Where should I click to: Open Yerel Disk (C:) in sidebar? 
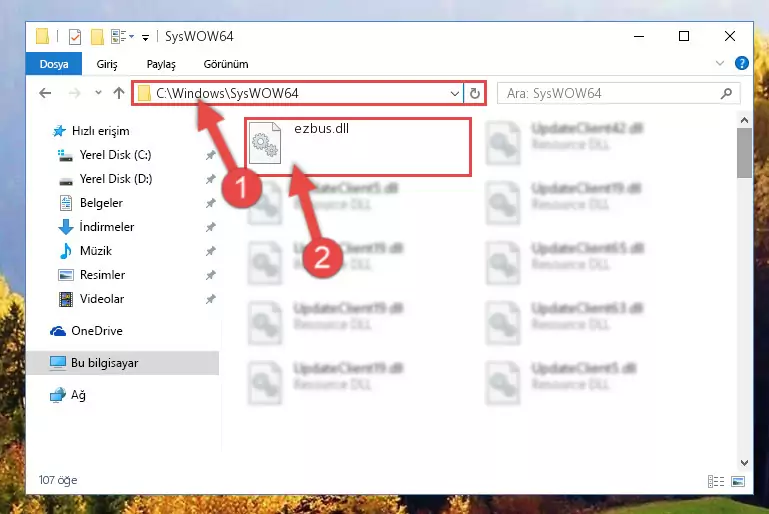click(x=115, y=155)
